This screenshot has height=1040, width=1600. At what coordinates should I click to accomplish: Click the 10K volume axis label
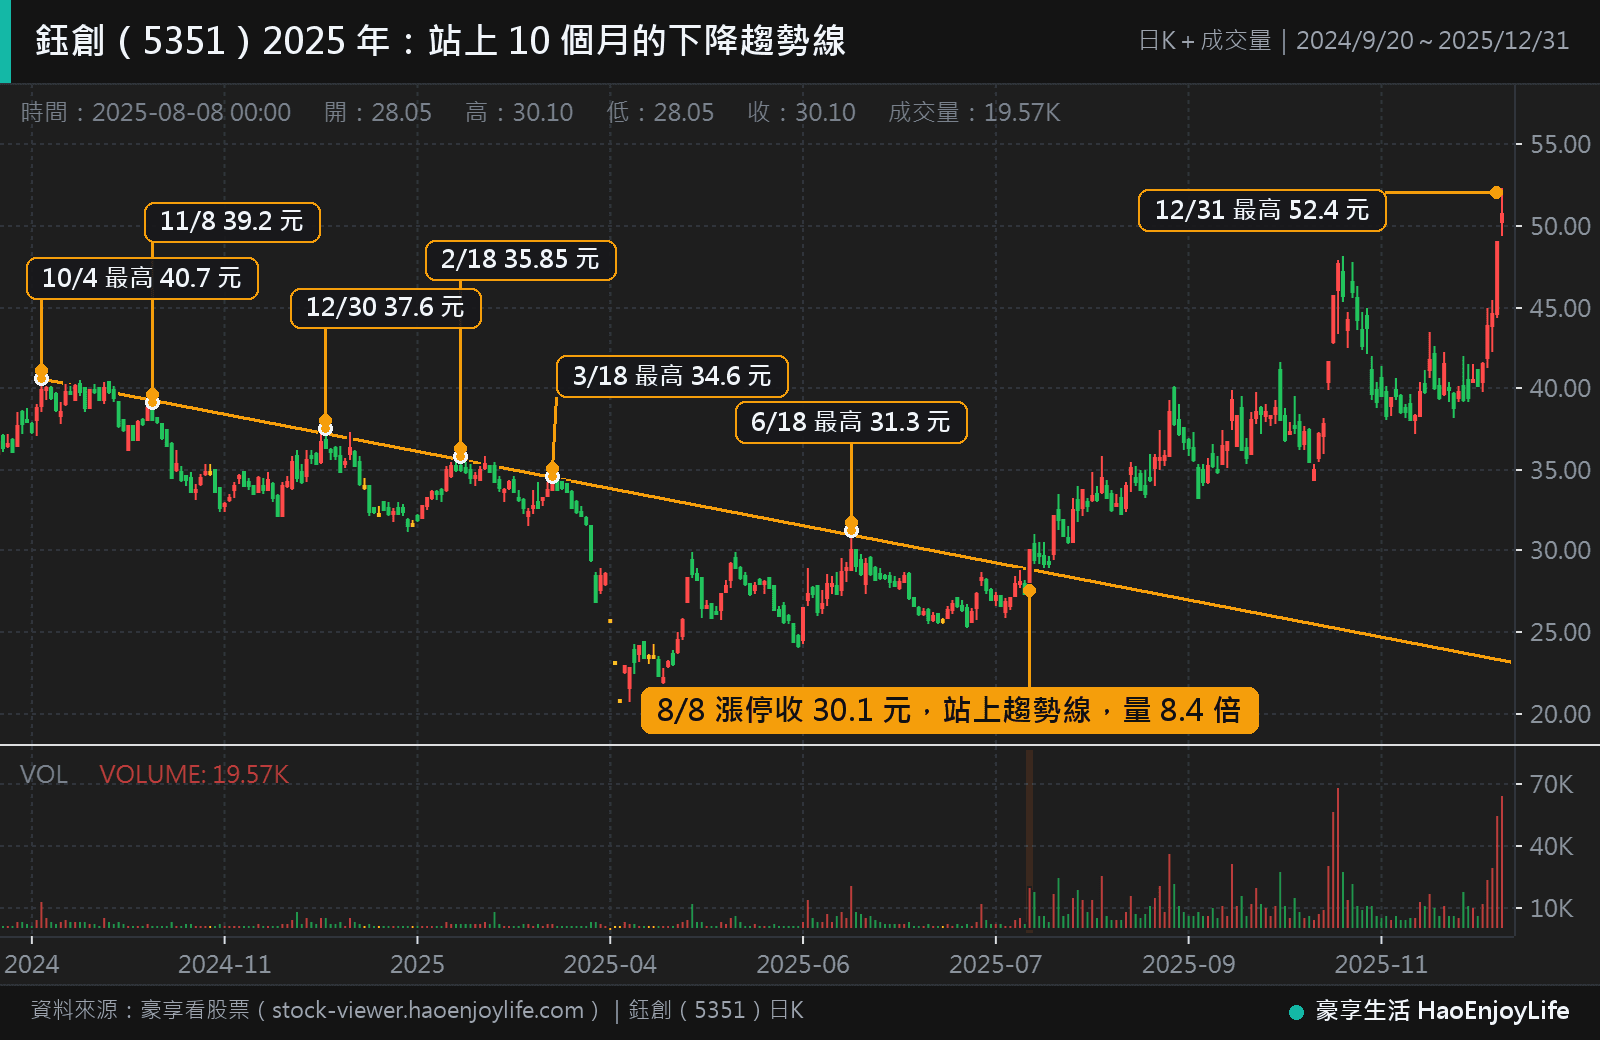[1552, 909]
